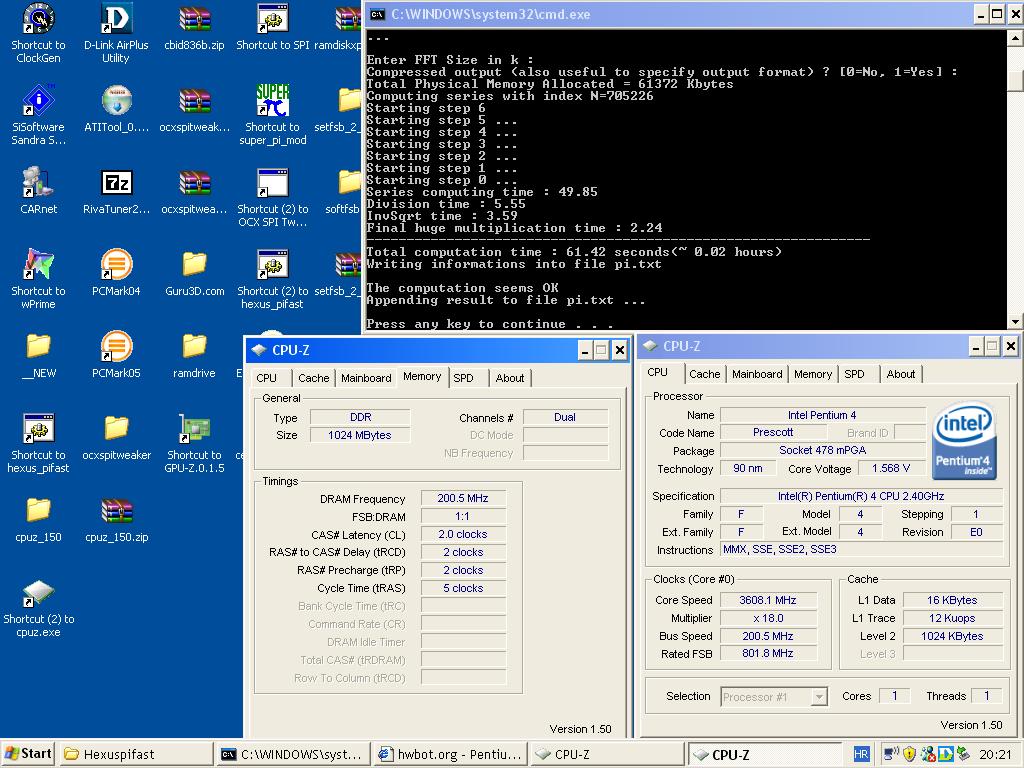This screenshot has height=768, width=1024.
Task: Open the Shortcut to SPI icon
Action: click(x=272, y=20)
